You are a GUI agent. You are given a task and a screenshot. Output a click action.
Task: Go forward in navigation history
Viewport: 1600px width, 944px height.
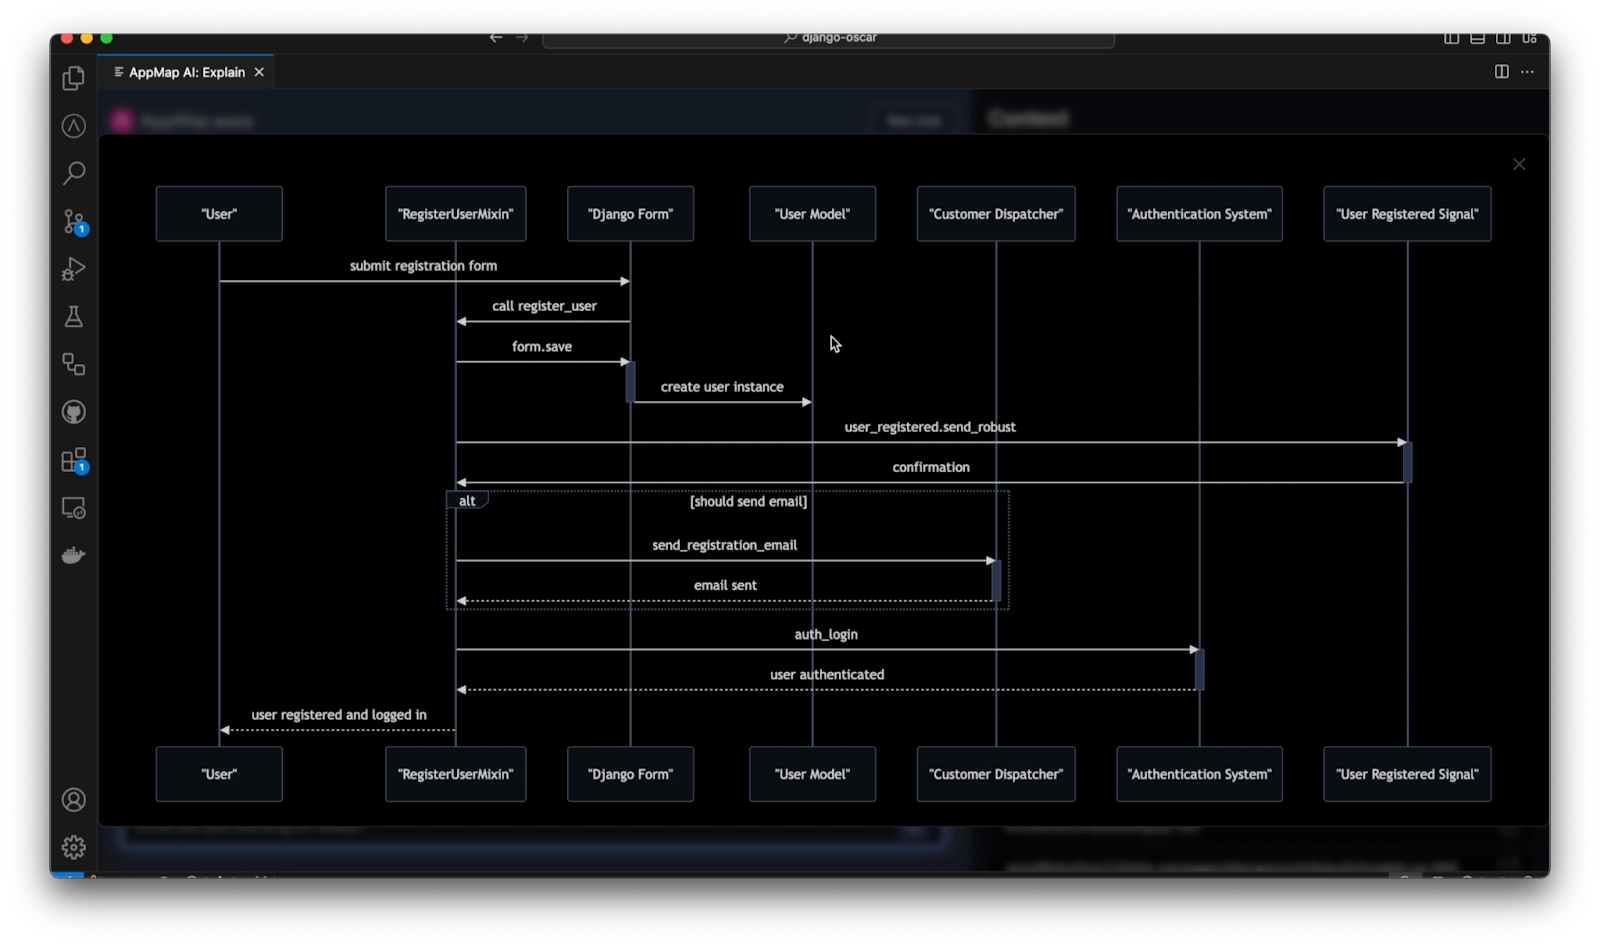pos(522,38)
